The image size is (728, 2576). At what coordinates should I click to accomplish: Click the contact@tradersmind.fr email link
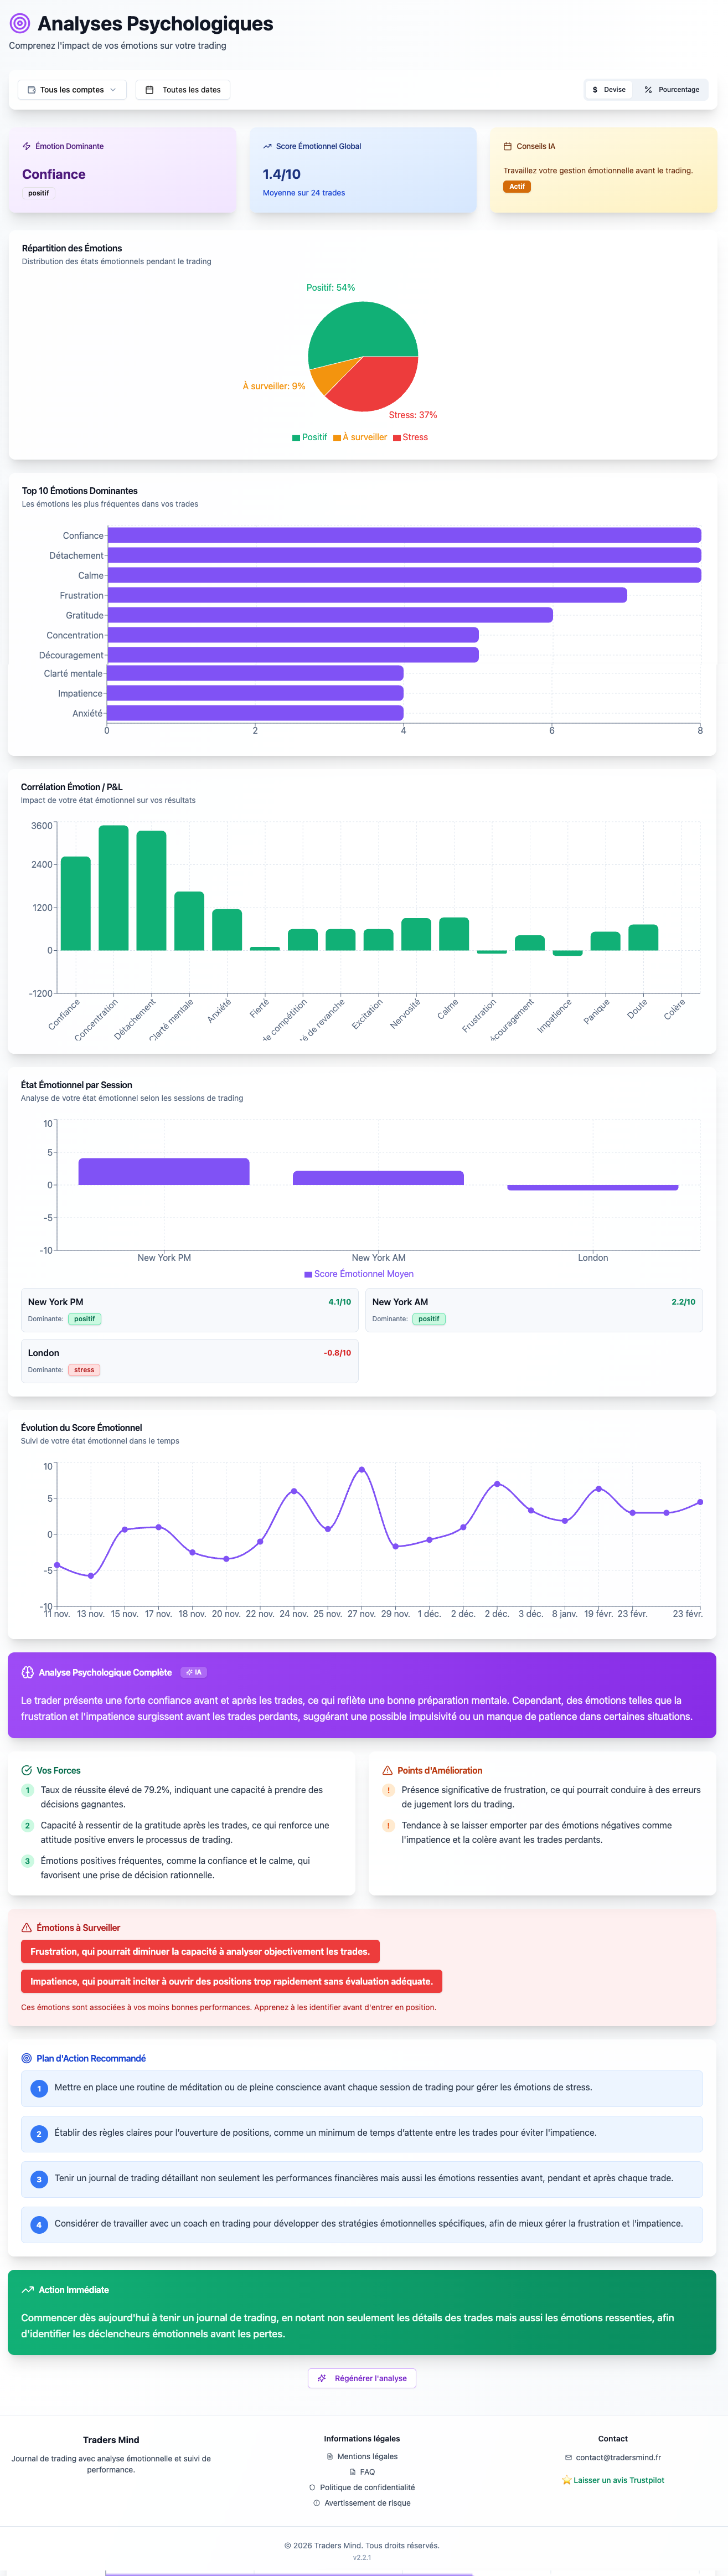618,2457
